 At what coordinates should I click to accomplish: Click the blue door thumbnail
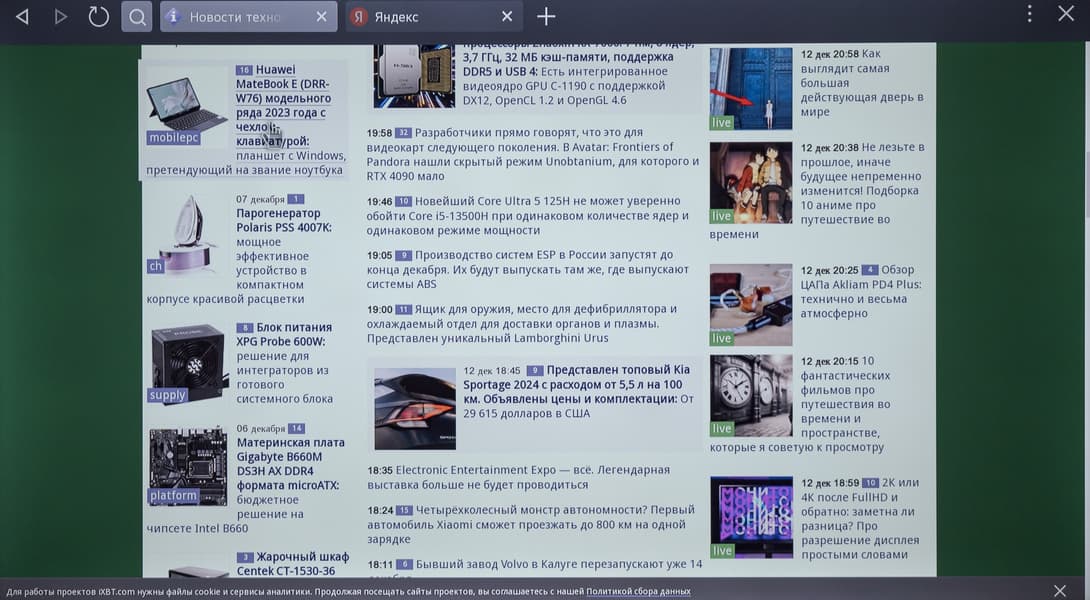751,88
